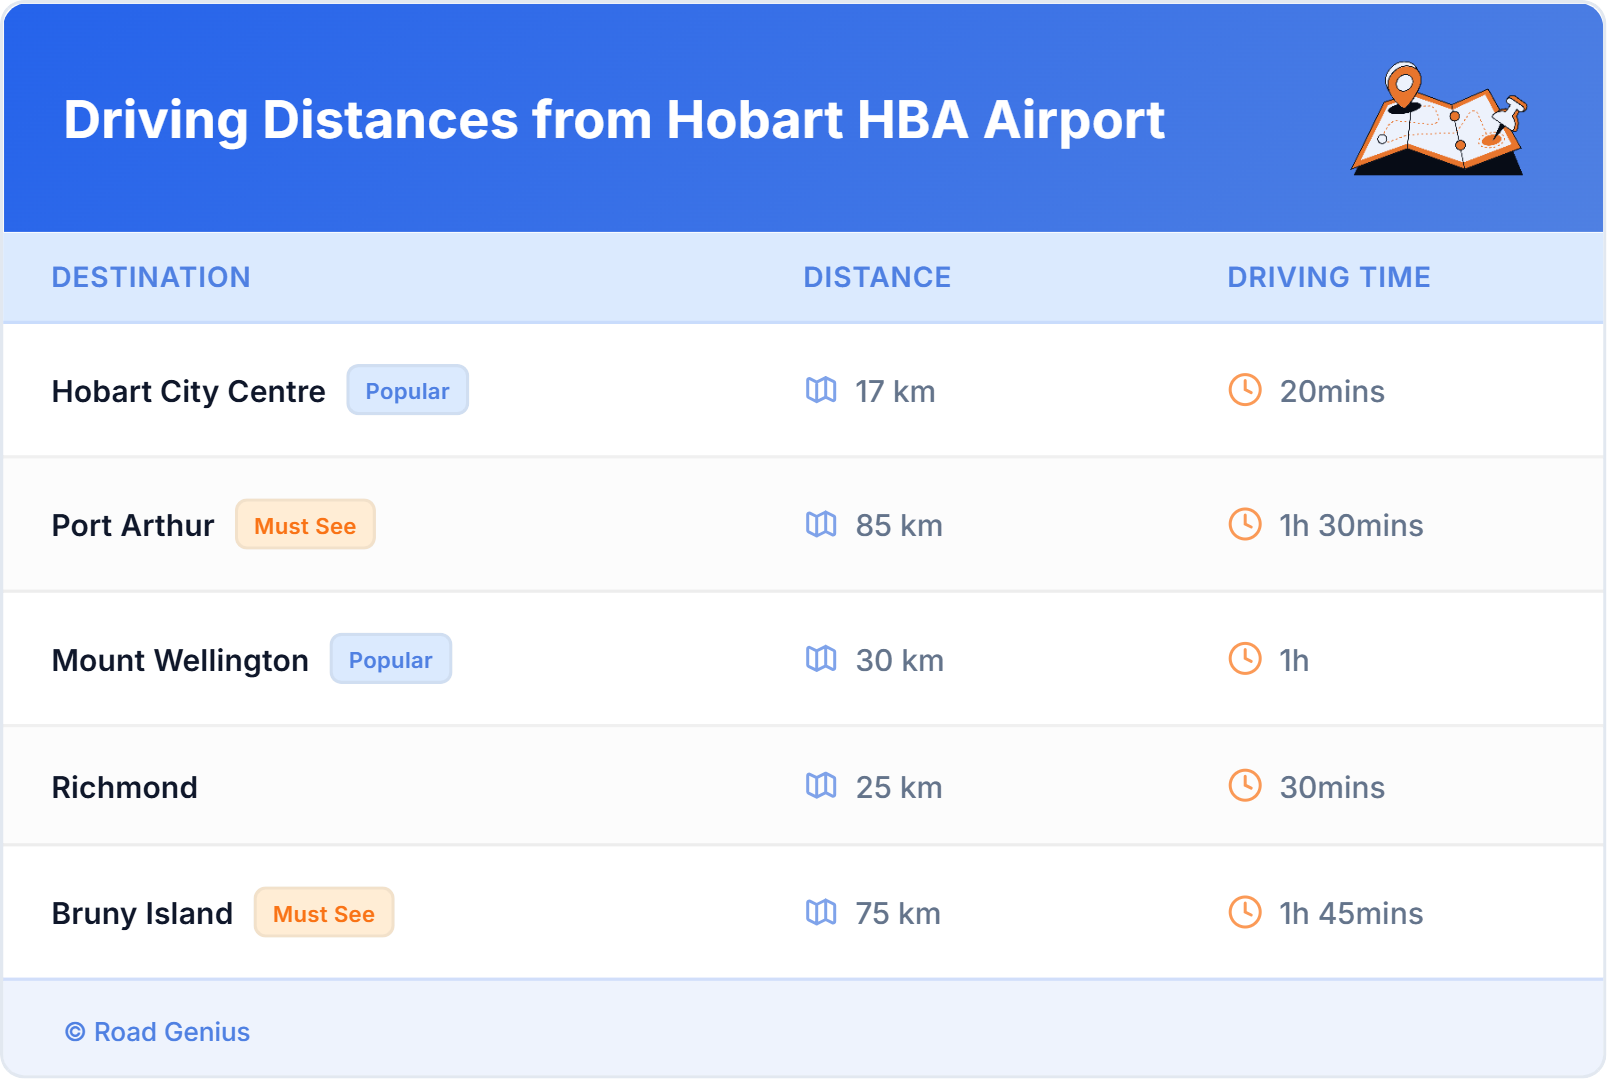
Task: Click the Port Arthur destination name
Action: (x=133, y=525)
